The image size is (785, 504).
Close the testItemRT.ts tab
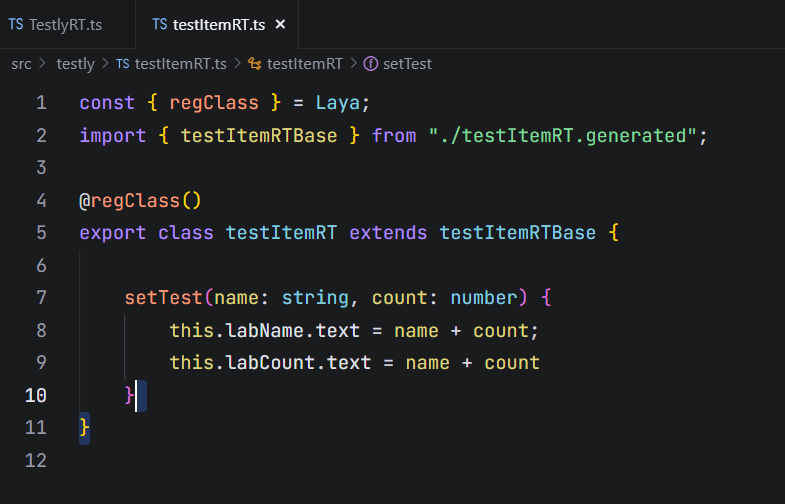(x=280, y=24)
